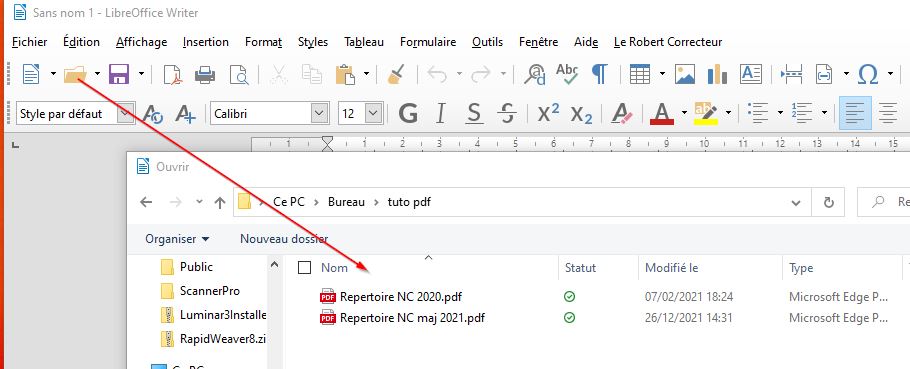Click the Print icon
The height and width of the screenshot is (369, 910).
[205, 74]
